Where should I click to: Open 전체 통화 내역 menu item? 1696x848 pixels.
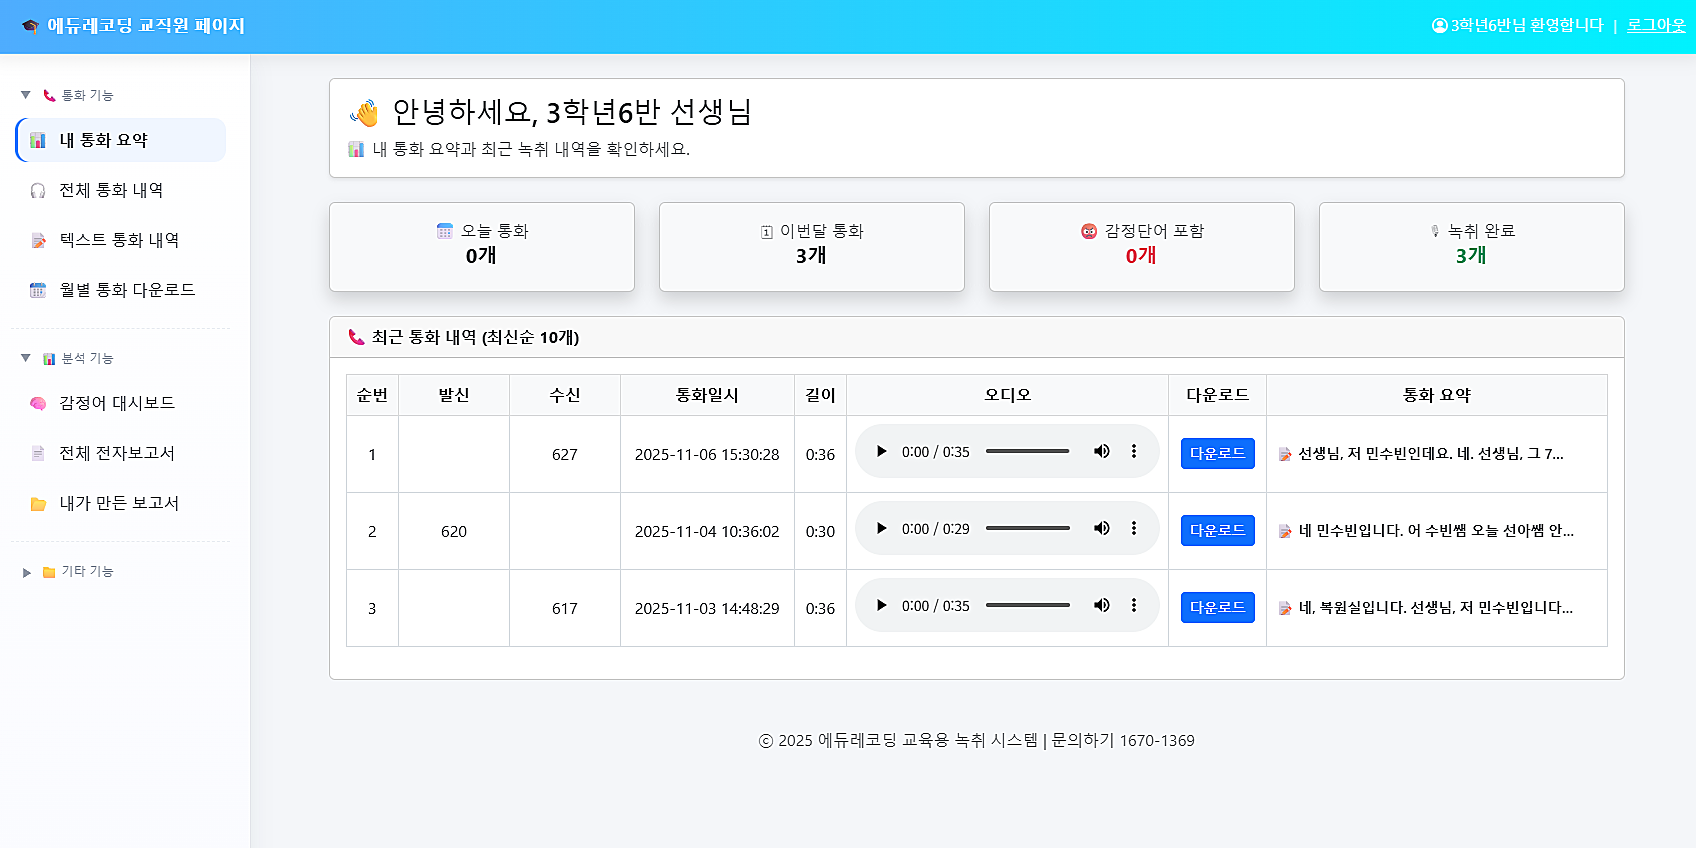(x=121, y=190)
